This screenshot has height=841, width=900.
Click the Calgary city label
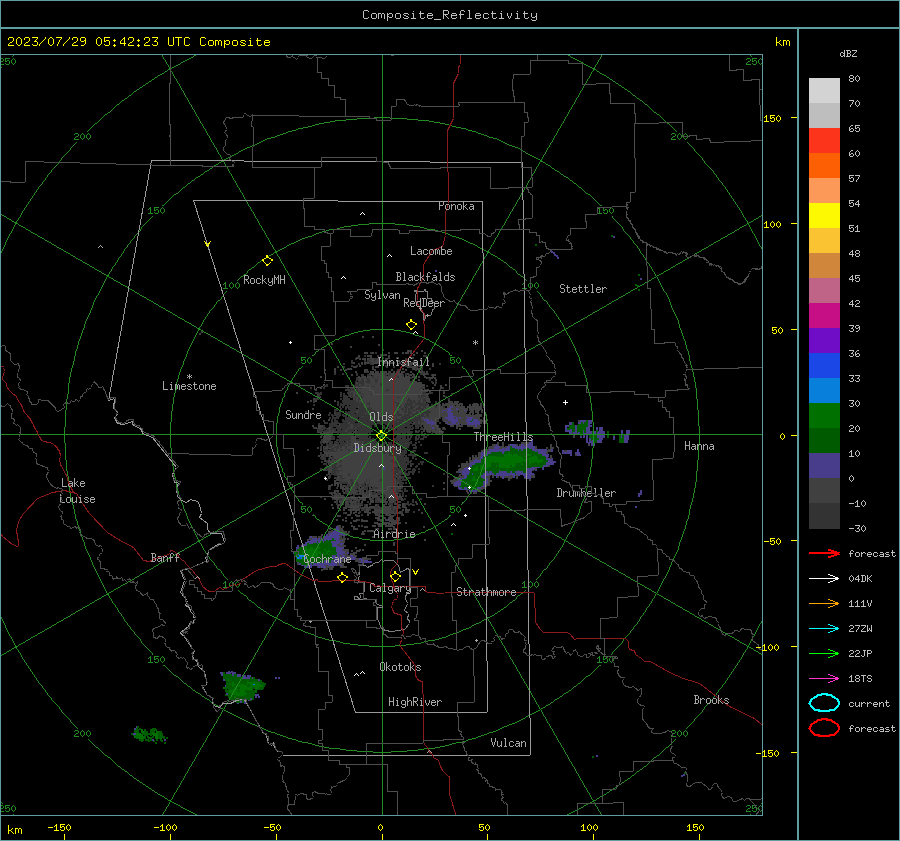390,588
